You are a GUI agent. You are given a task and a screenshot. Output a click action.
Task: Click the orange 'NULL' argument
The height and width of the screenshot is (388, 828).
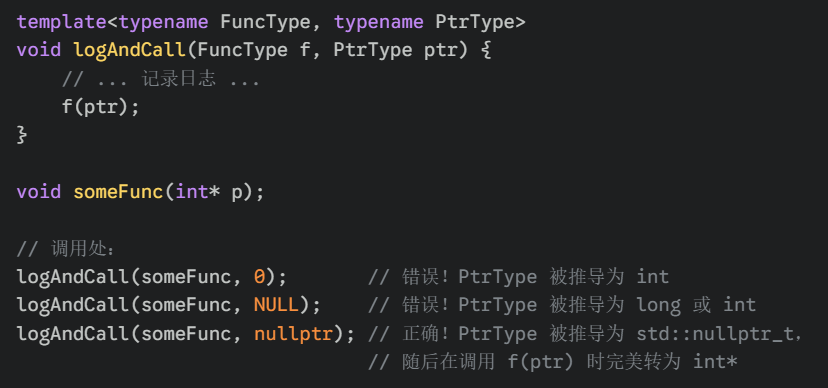[x=276, y=305]
